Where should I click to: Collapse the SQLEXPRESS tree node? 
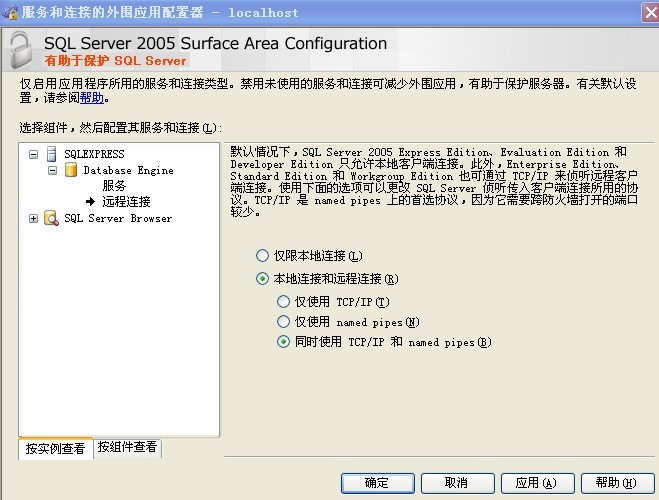click(x=33, y=154)
